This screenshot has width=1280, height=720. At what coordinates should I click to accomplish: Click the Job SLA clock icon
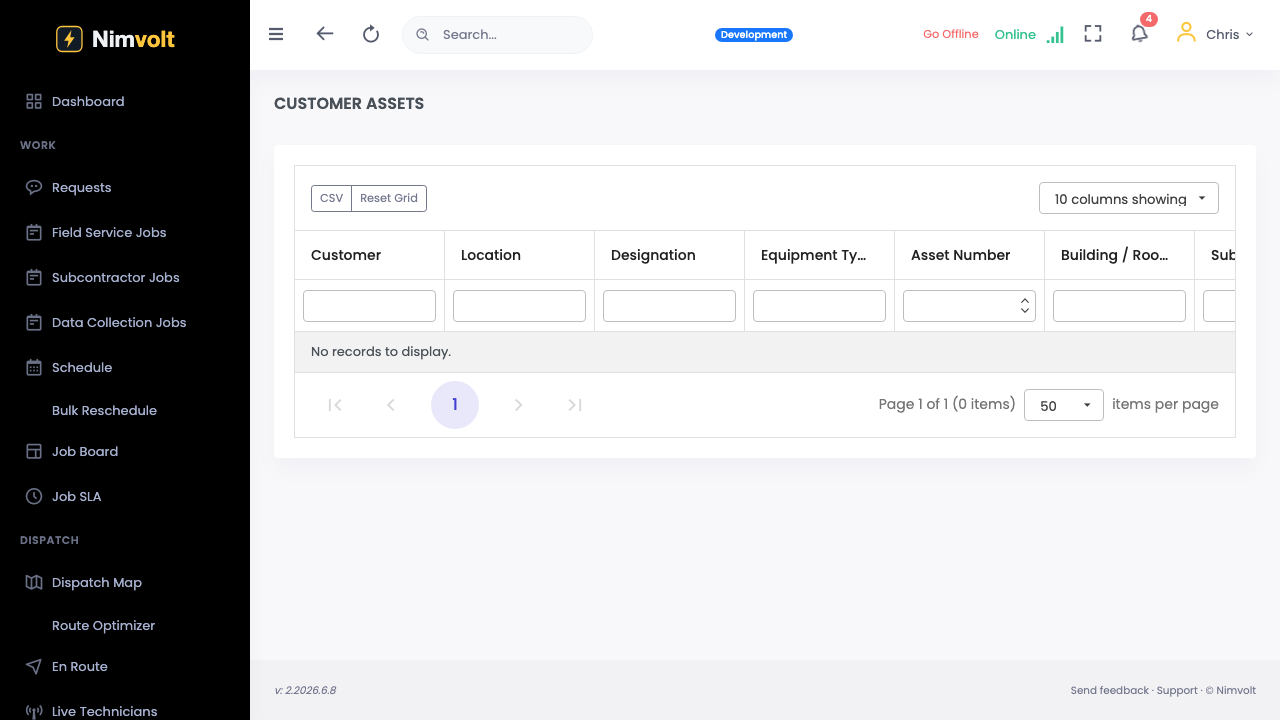point(34,496)
